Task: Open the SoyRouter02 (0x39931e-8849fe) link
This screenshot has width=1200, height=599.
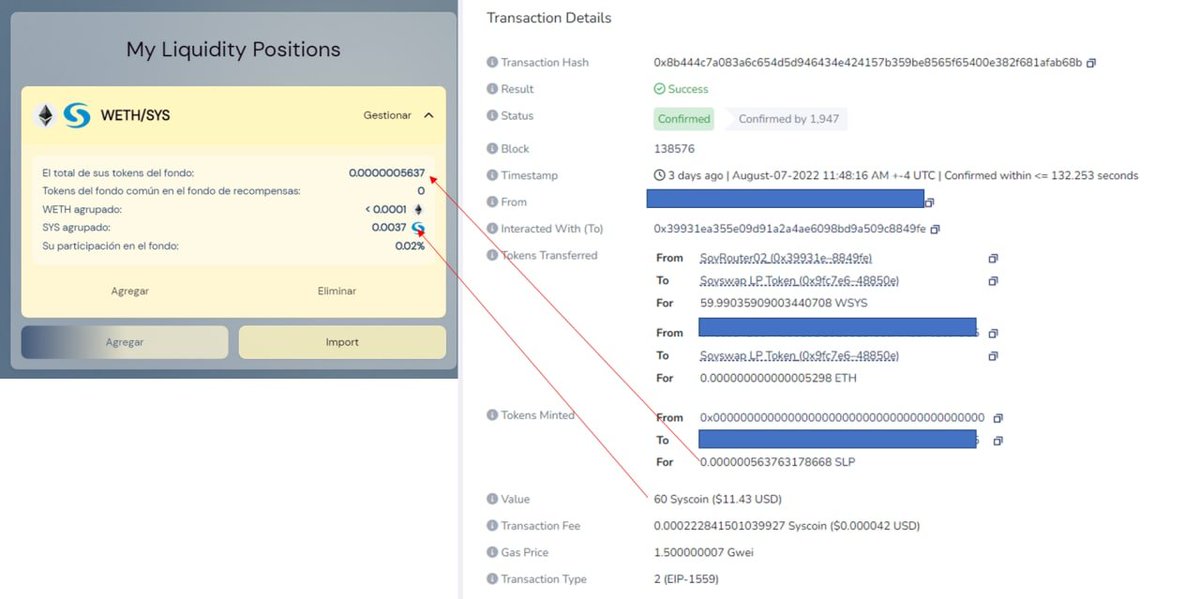Action: (785, 258)
